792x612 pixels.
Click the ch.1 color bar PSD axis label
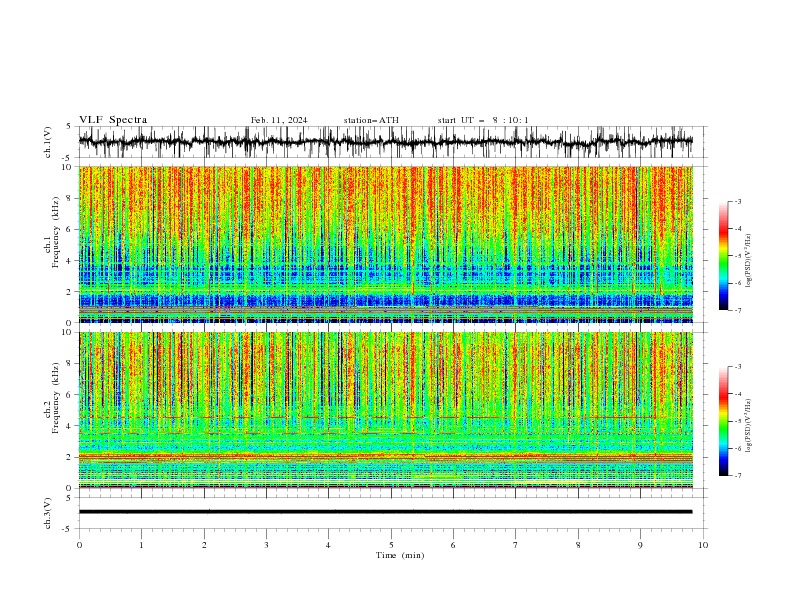coord(749,261)
